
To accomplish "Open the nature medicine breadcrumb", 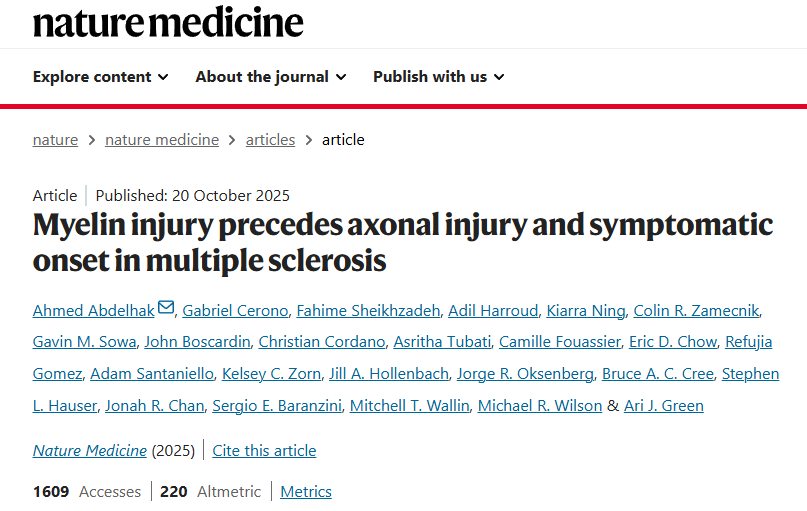I will 162,140.
